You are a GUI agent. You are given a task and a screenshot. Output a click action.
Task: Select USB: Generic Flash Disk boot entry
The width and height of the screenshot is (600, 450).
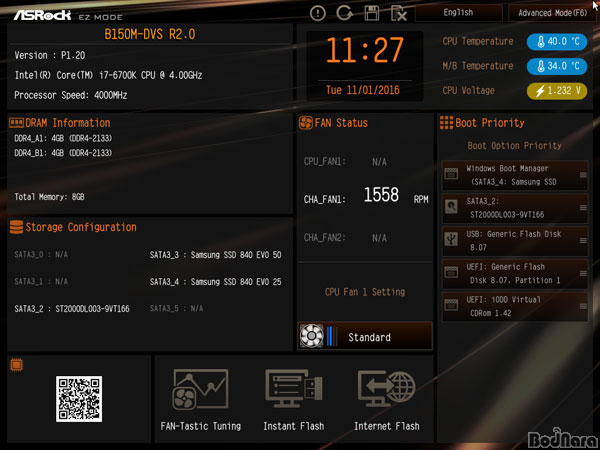click(x=515, y=241)
